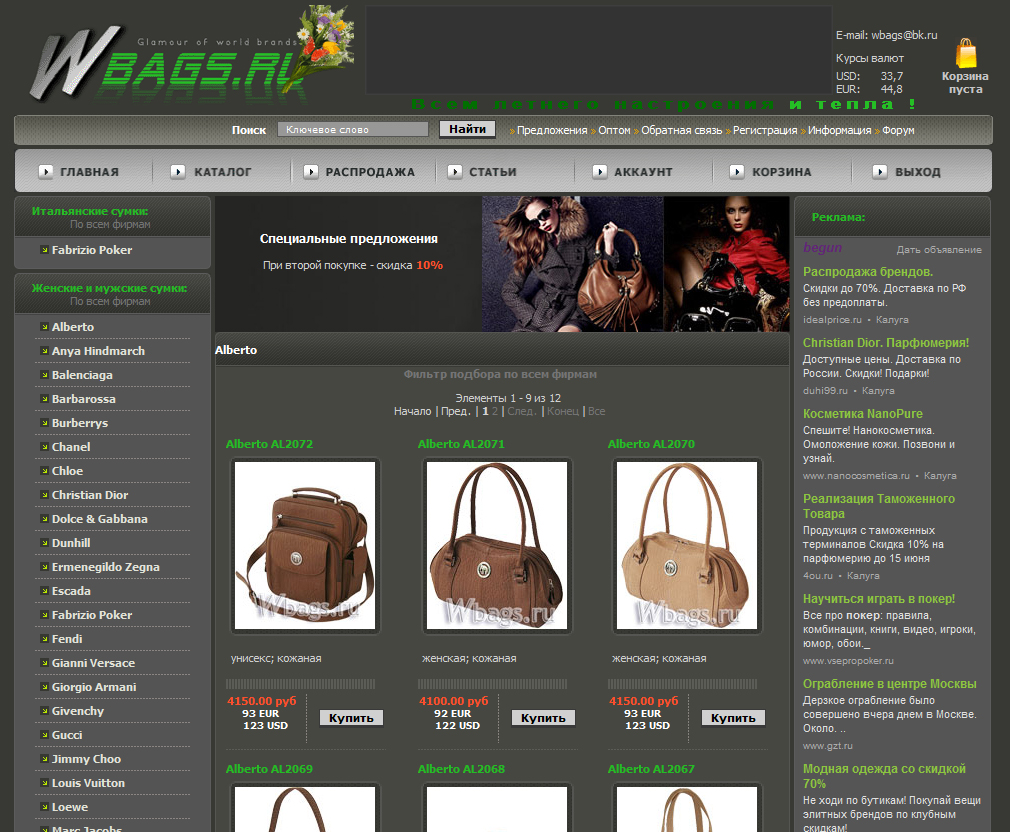Open Alberto AL2071 bag thumbnail
This screenshot has height=832, width=1010.
[x=497, y=545]
